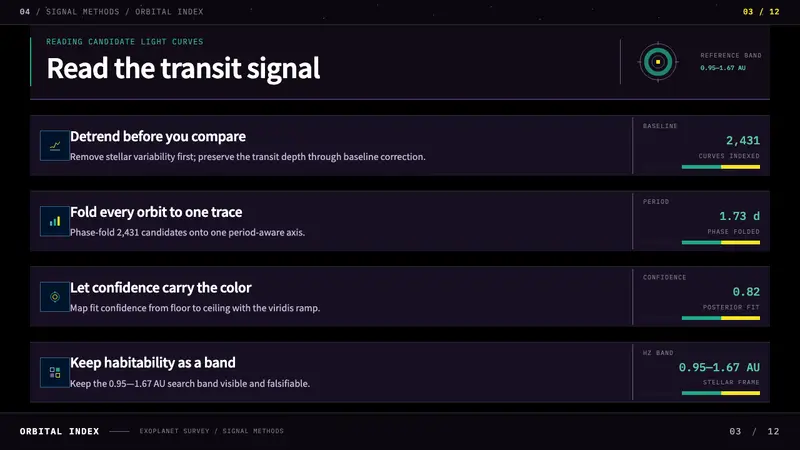Select the Fold every orbit to one trace heading

tap(156, 212)
